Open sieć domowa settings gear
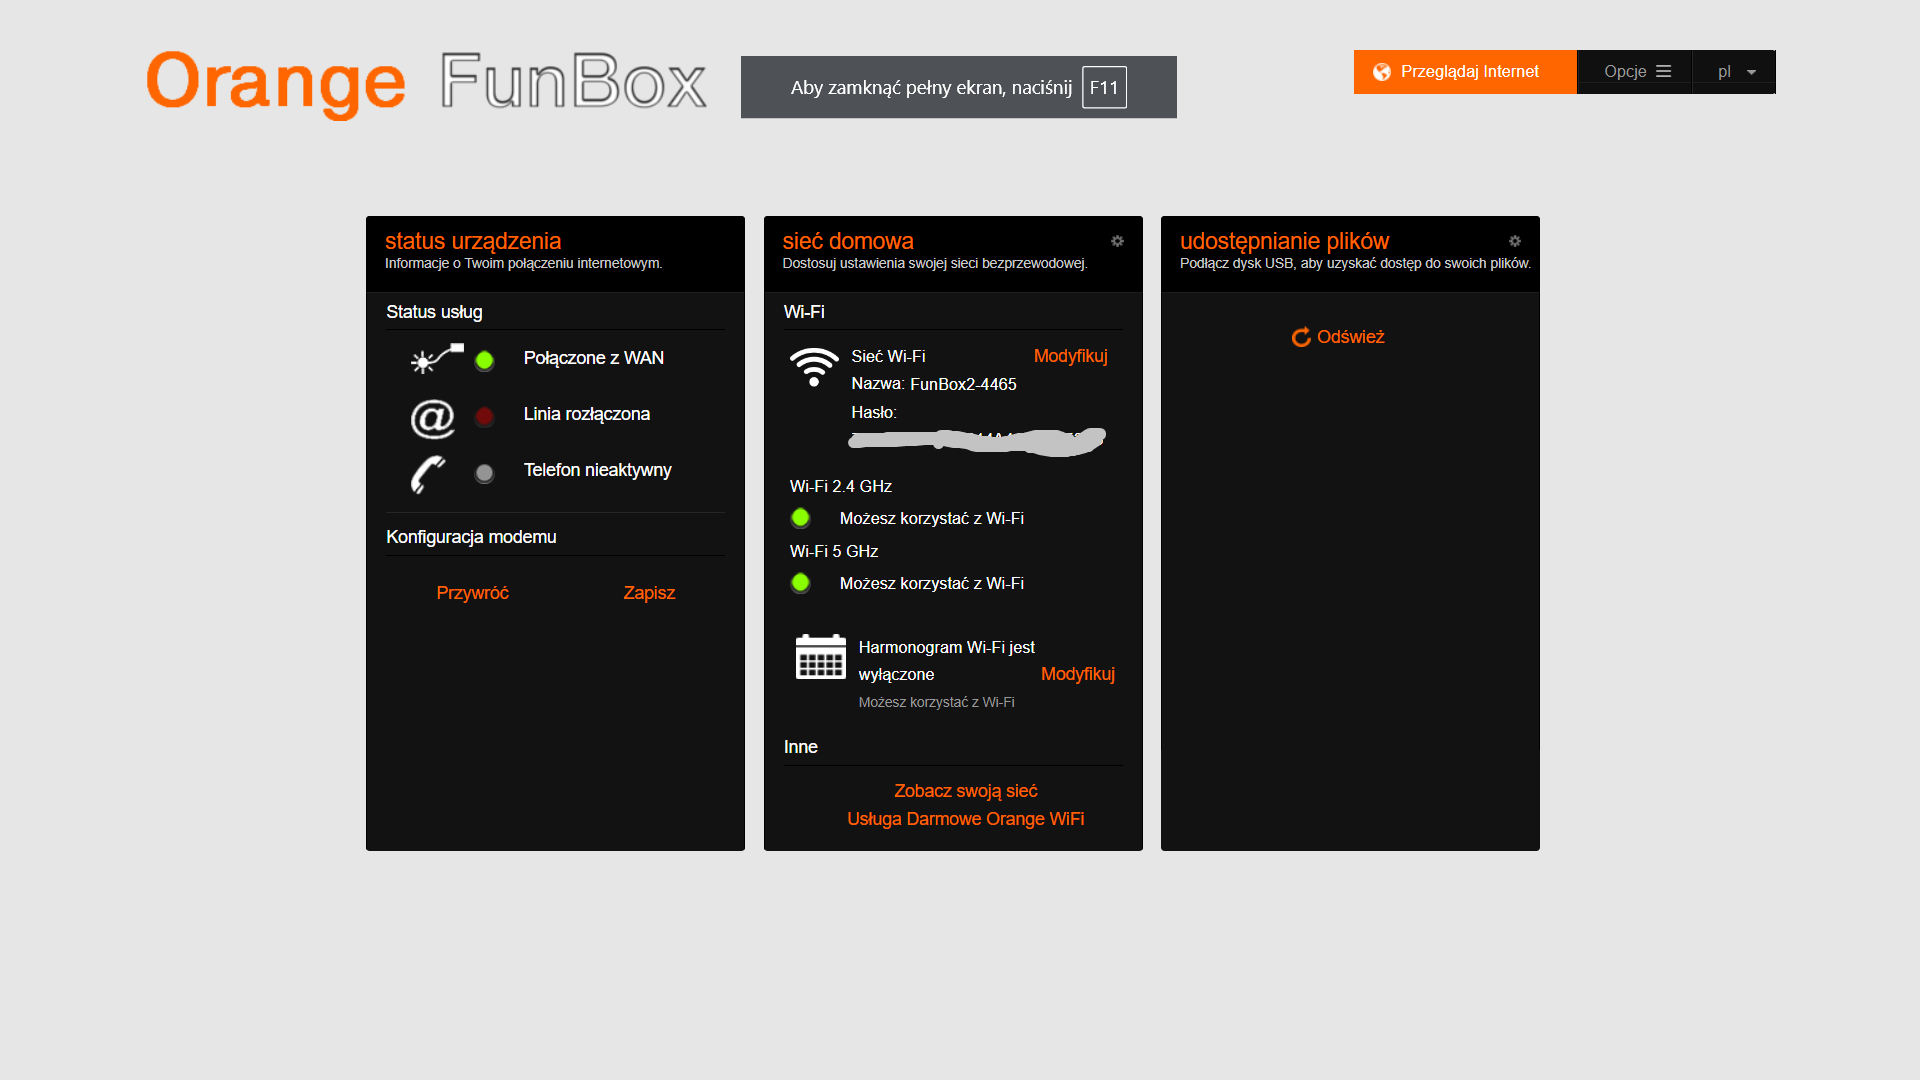The height and width of the screenshot is (1080, 1920). [x=1117, y=241]
